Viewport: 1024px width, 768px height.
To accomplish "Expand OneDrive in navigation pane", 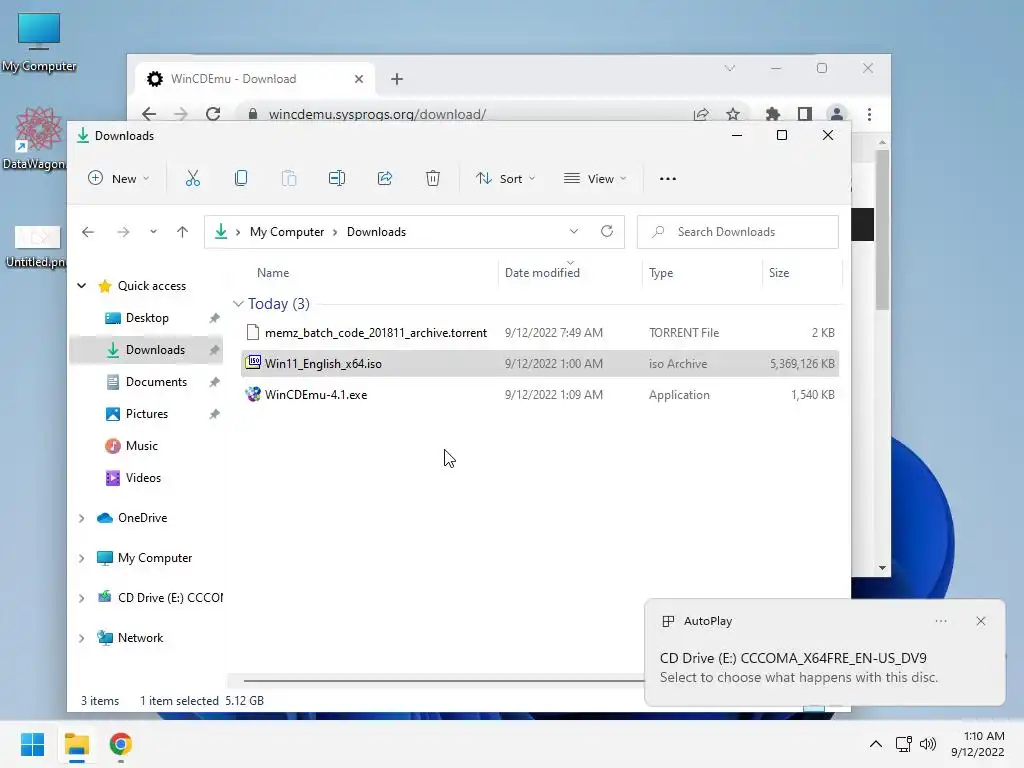I will 82,518.
